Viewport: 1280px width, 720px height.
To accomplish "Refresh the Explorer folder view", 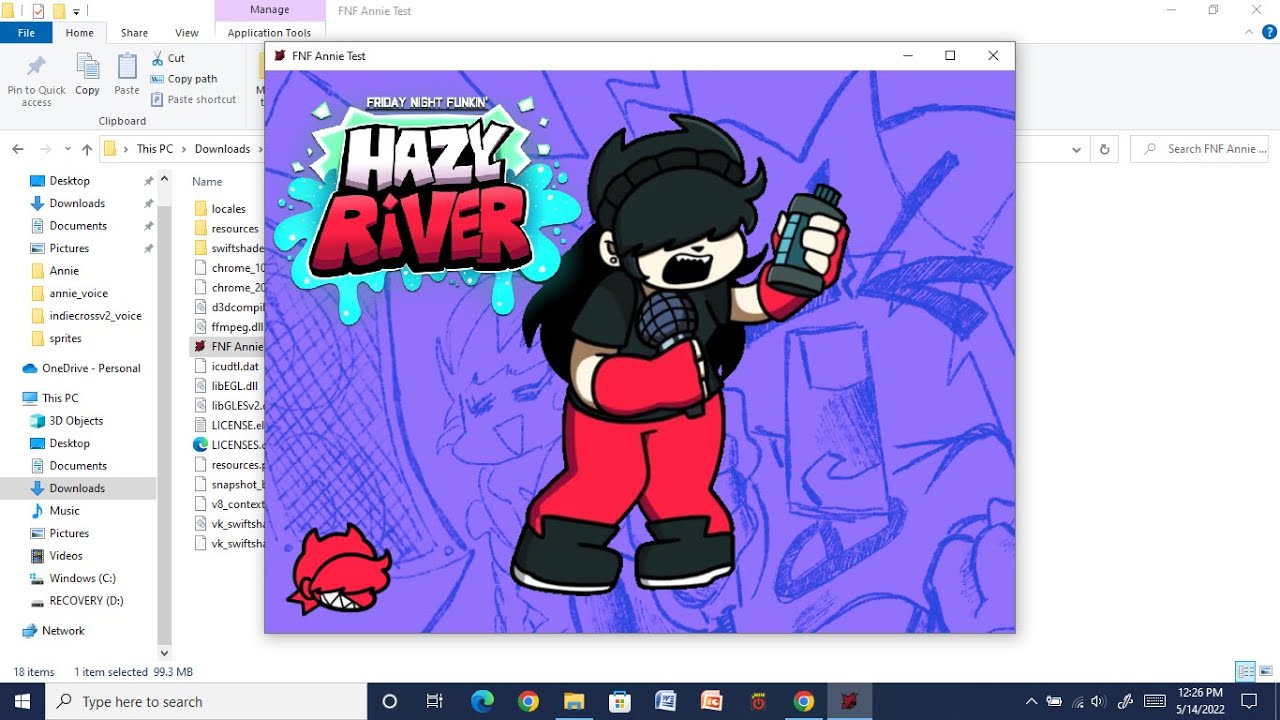I will [1104, 149].
